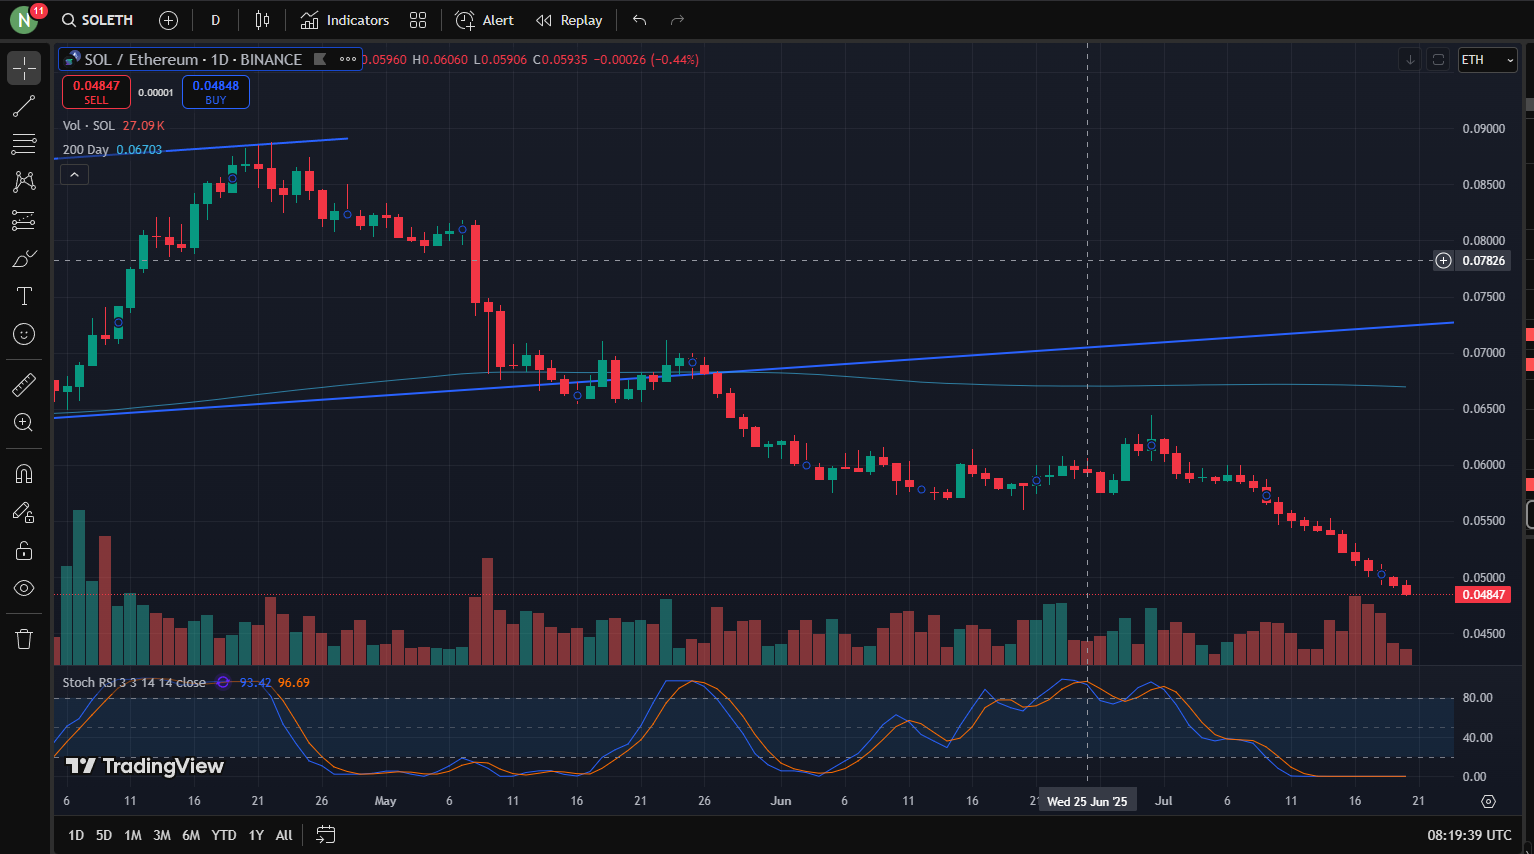
Task: Click the fullscreen frame icon near ETH
Action: (1438, 60)
